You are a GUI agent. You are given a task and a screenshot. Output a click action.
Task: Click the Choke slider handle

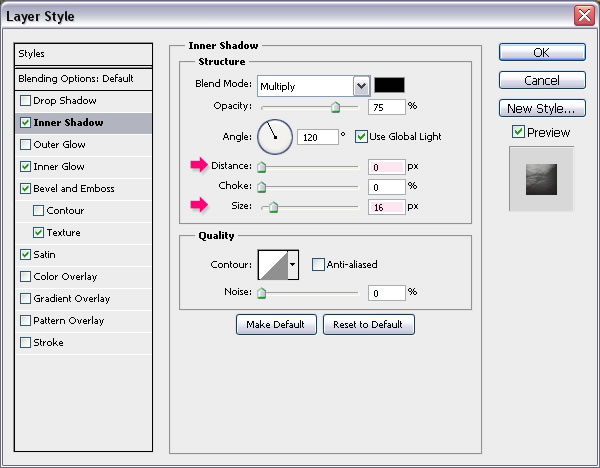(261, 187)
